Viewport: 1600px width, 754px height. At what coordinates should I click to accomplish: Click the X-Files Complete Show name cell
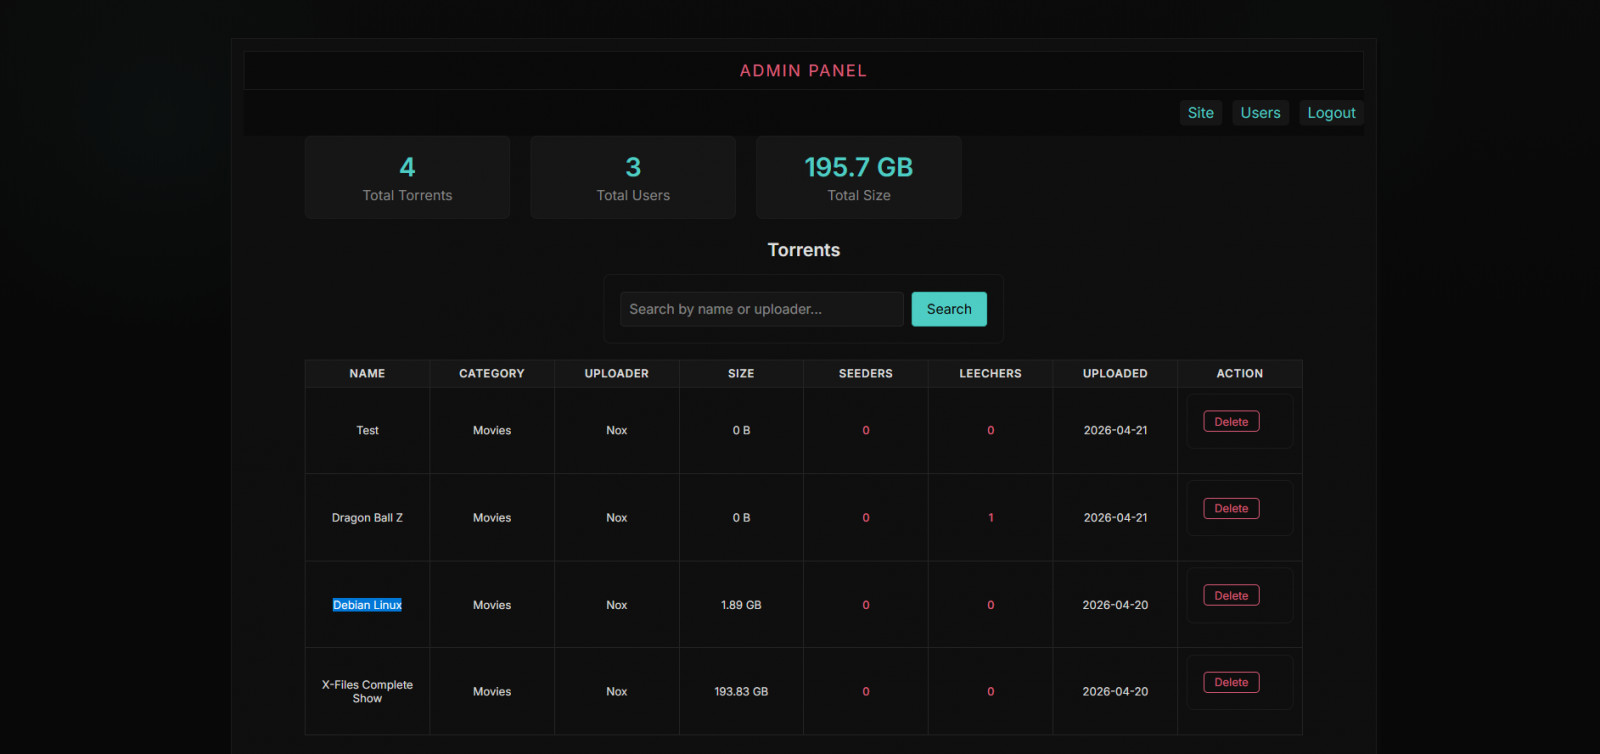(367, 692)
